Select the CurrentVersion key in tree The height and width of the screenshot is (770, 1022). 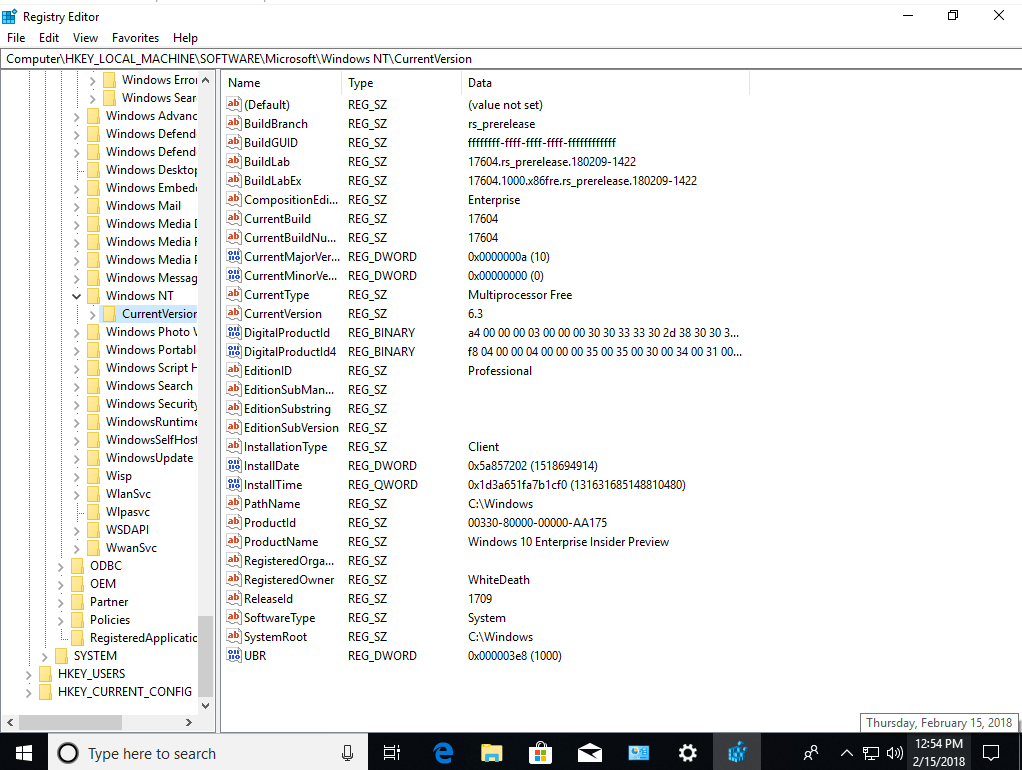[159, 314]
